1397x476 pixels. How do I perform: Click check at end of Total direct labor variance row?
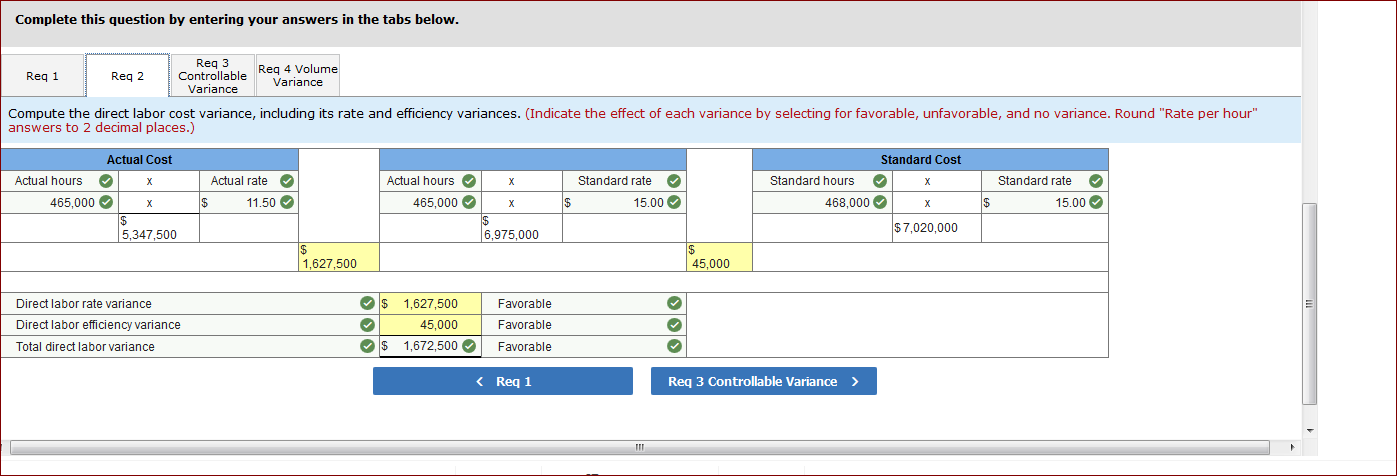674,347
